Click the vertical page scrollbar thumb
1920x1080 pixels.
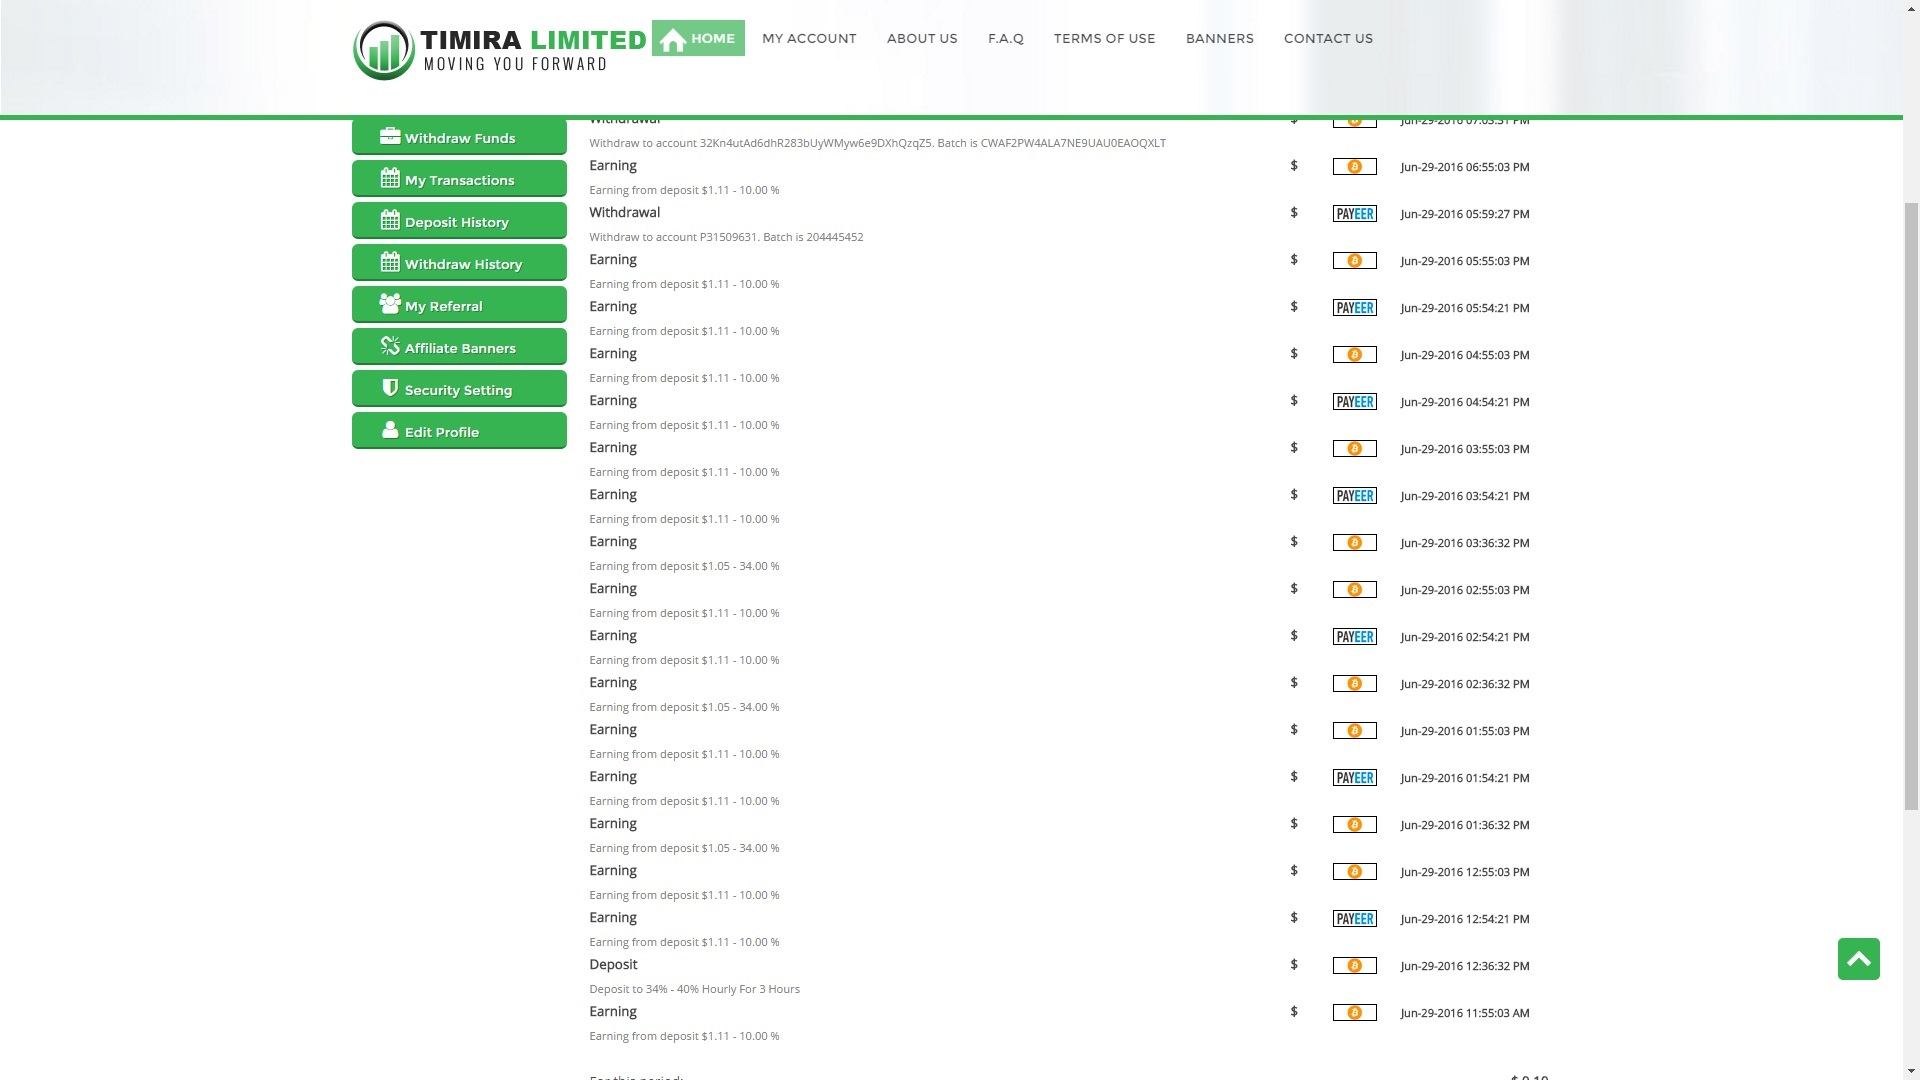[x=1910, y=505]
